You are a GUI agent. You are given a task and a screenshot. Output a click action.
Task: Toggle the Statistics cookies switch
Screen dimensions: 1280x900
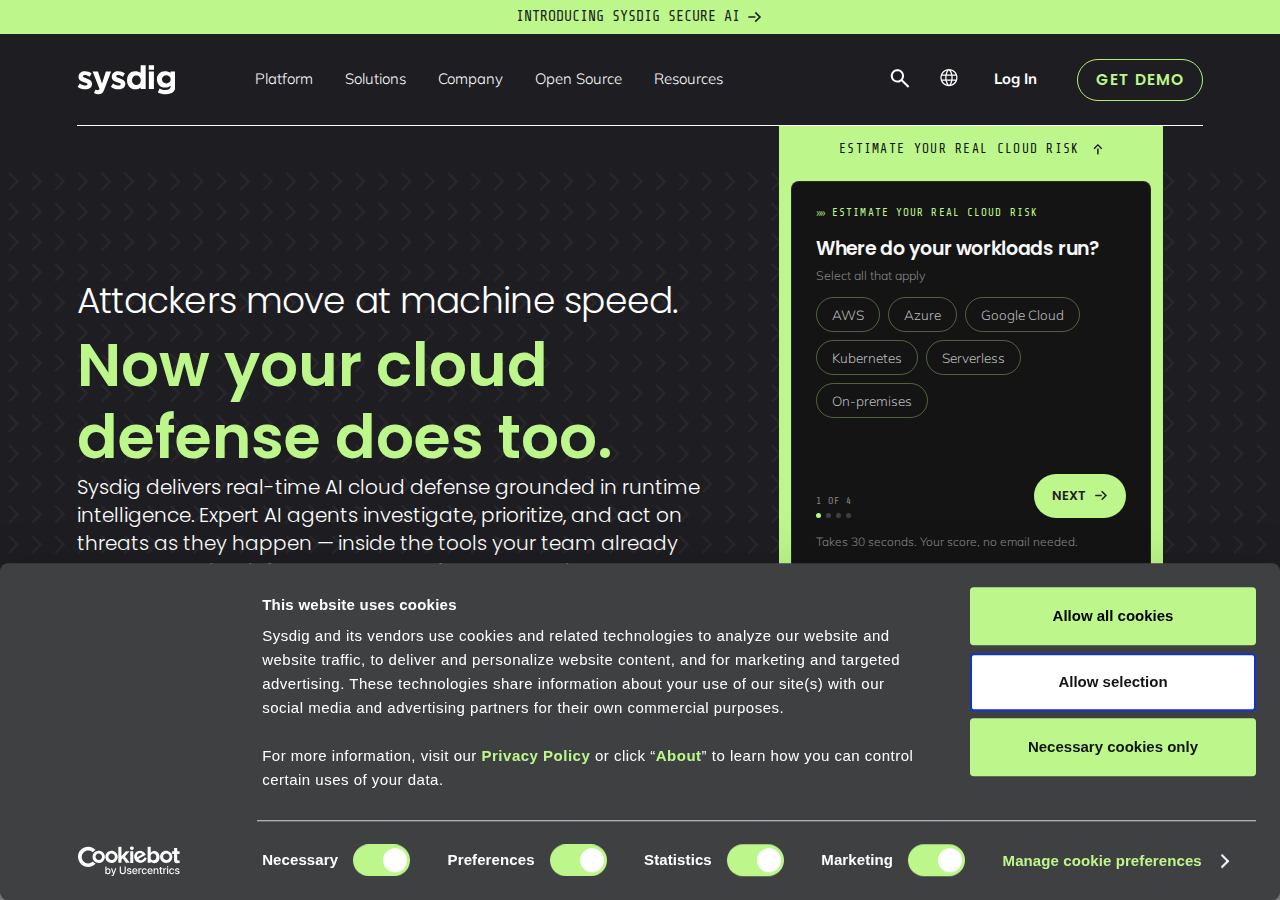pyautogui.click(x=755, y=860)
